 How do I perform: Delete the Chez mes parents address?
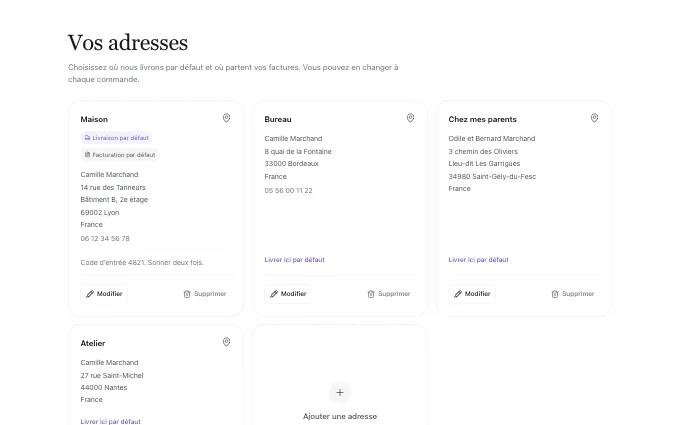click(572, 294)
